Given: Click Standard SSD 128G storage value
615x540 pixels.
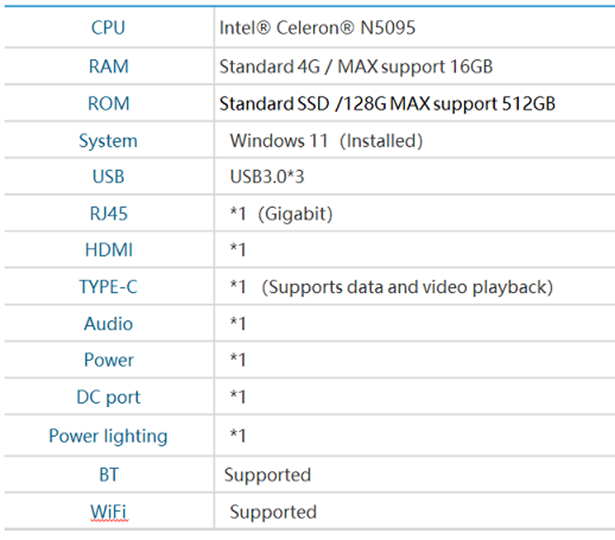Looking at the screenshot, I should click(387, 104).
